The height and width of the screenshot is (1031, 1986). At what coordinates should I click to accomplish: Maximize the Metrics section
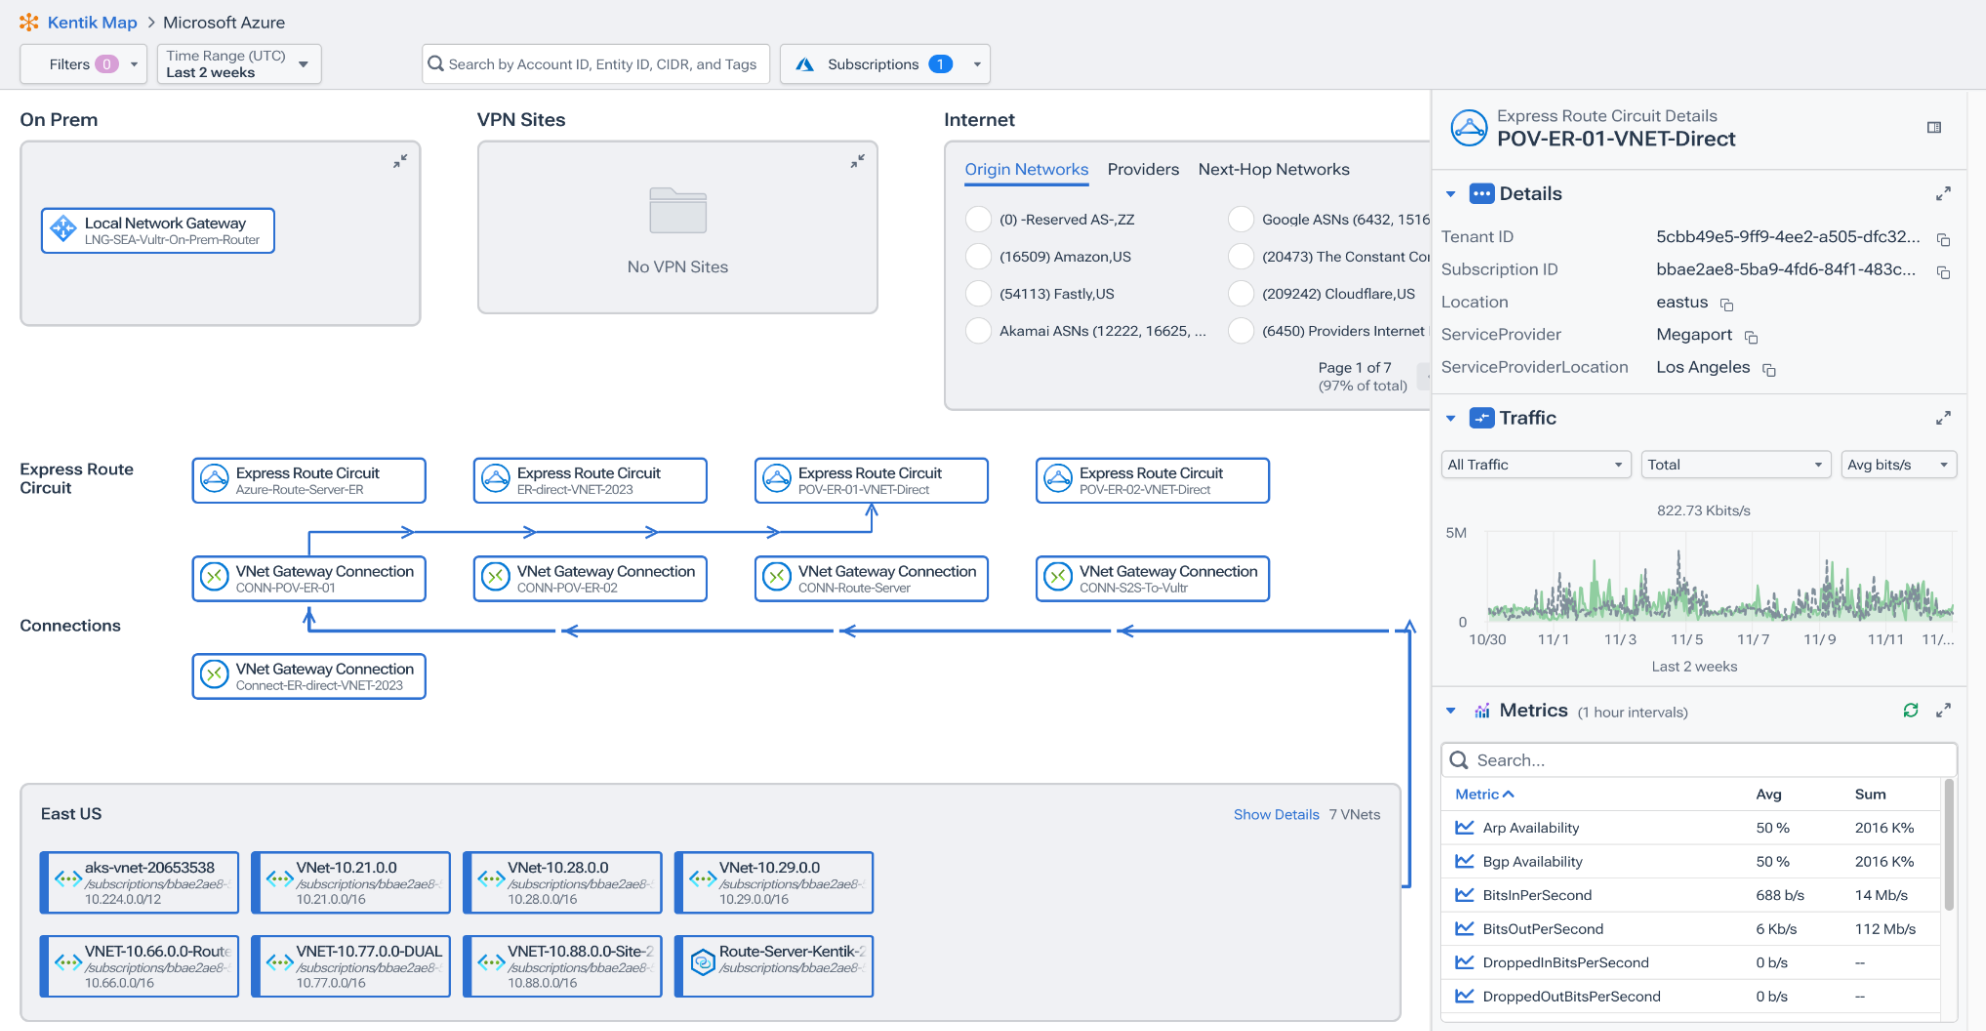pos(1943,710)
